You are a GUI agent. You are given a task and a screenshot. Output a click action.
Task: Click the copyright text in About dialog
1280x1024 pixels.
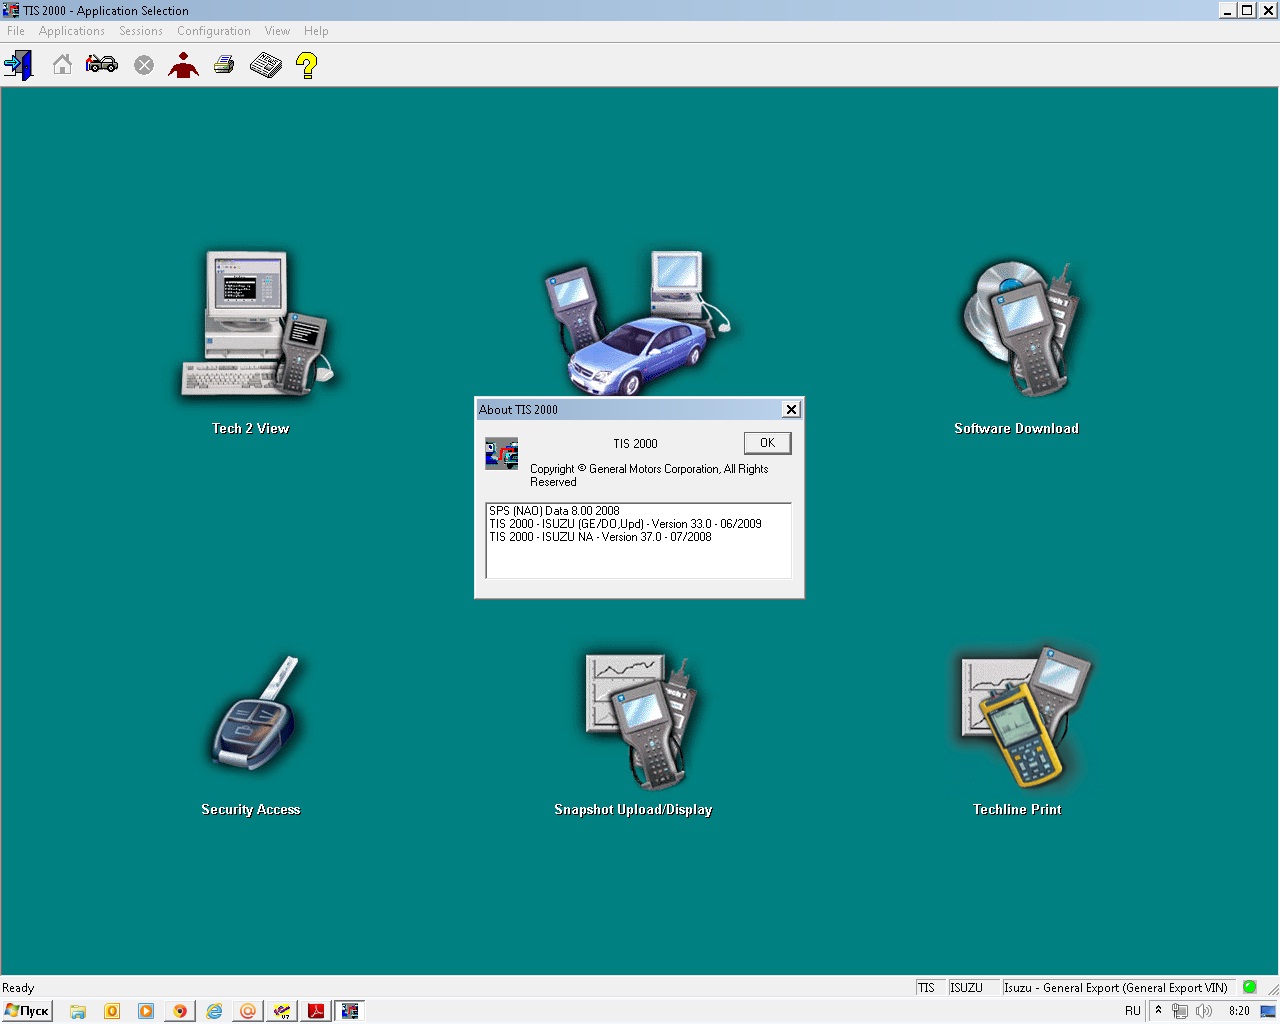tap(649, 475)
